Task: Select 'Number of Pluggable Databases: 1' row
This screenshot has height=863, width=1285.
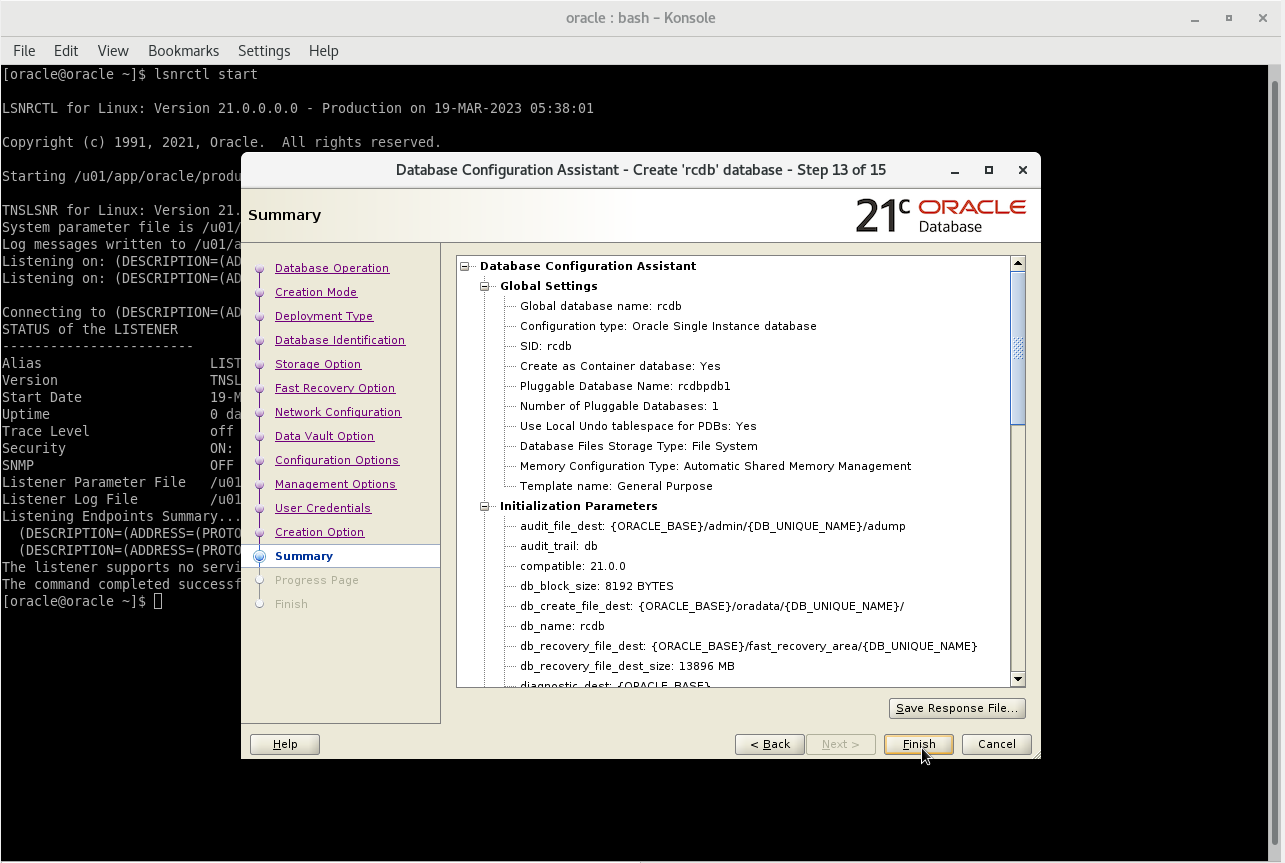Action: pyautogui.click(x=619, y=406)
